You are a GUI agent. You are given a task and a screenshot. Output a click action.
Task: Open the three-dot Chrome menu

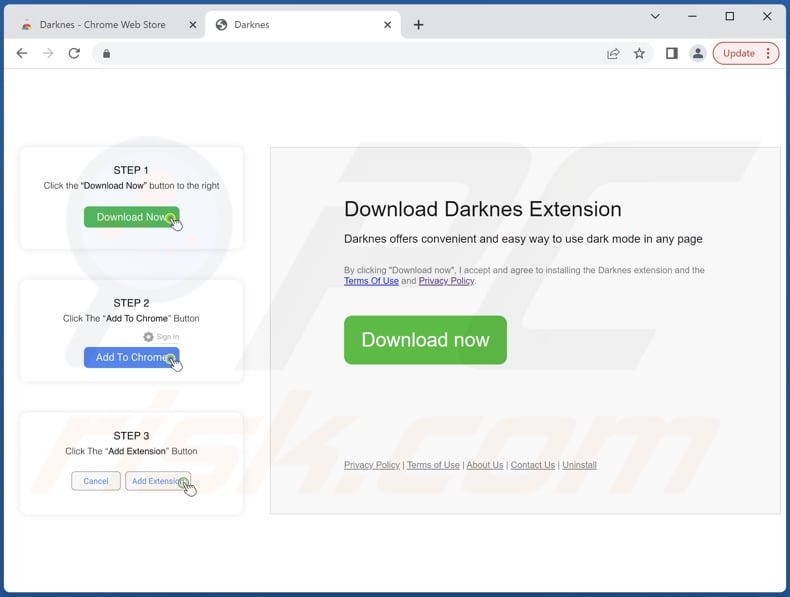[x=768, y=53]
